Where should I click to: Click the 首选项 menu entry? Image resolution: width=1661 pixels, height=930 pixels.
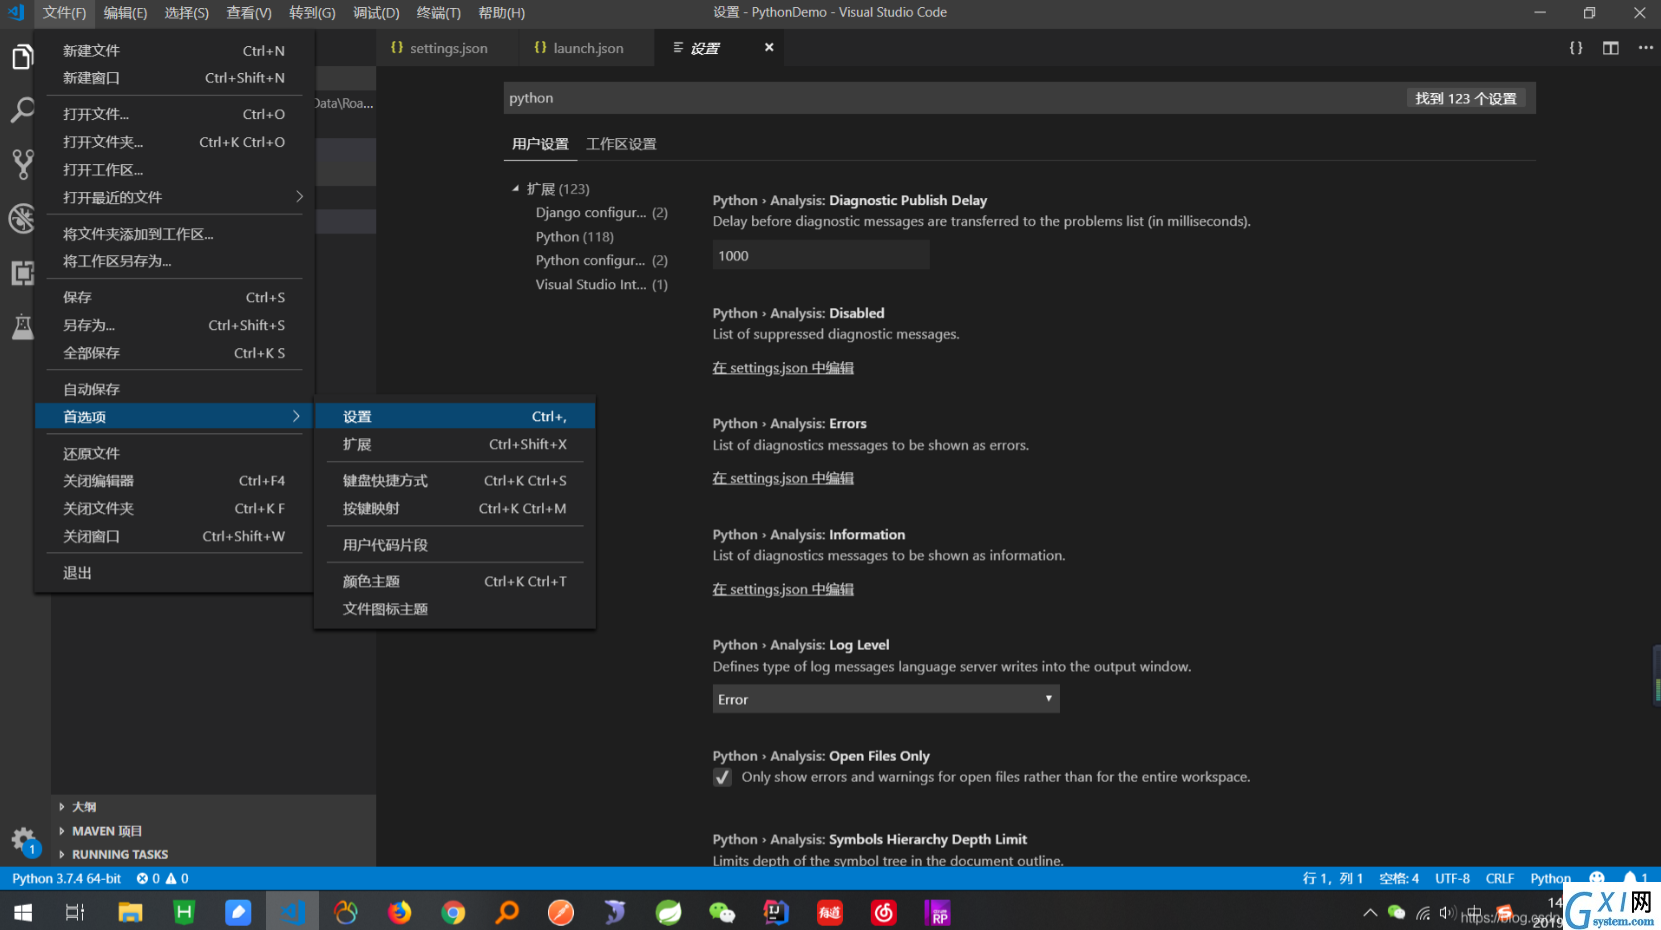[174, 417]
